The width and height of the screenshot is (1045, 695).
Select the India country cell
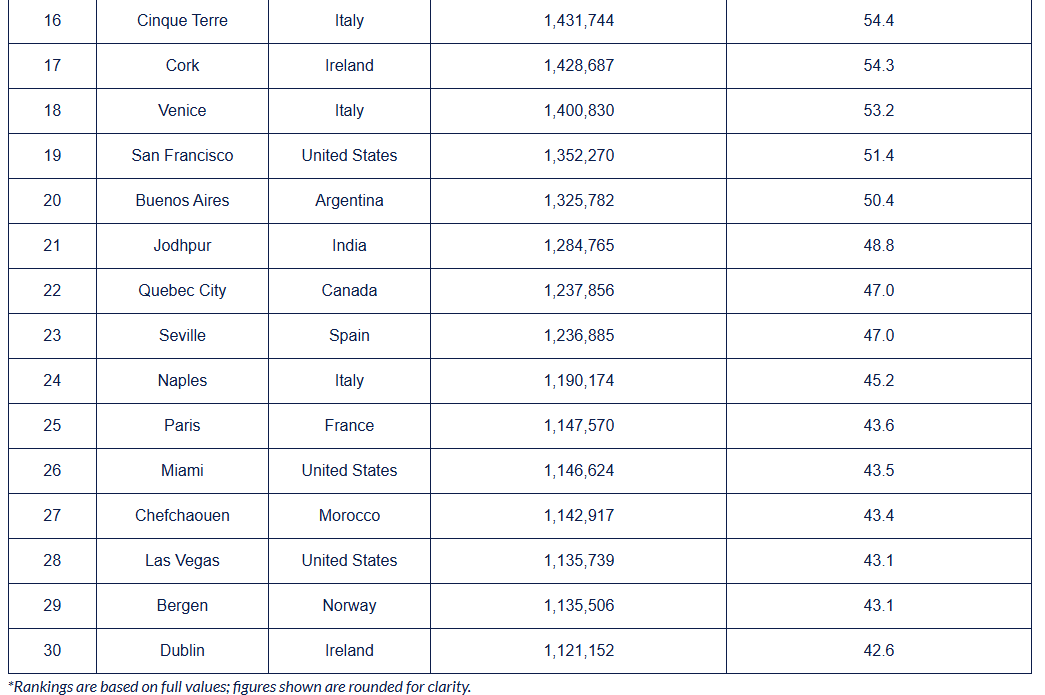point(349,245)
